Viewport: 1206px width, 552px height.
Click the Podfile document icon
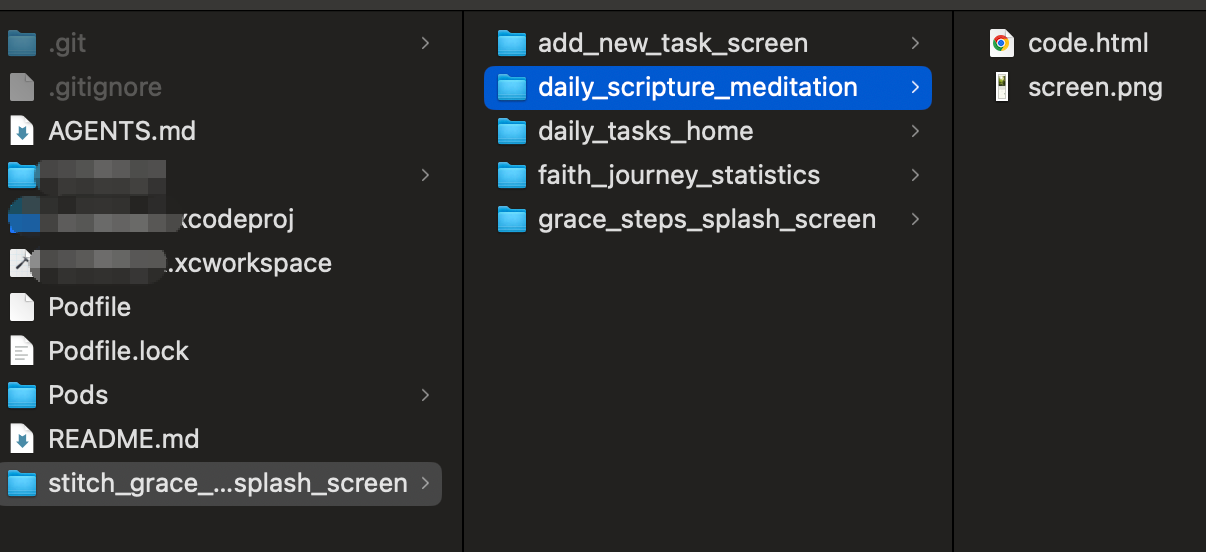pyautogui.click(x=22, y=307)
